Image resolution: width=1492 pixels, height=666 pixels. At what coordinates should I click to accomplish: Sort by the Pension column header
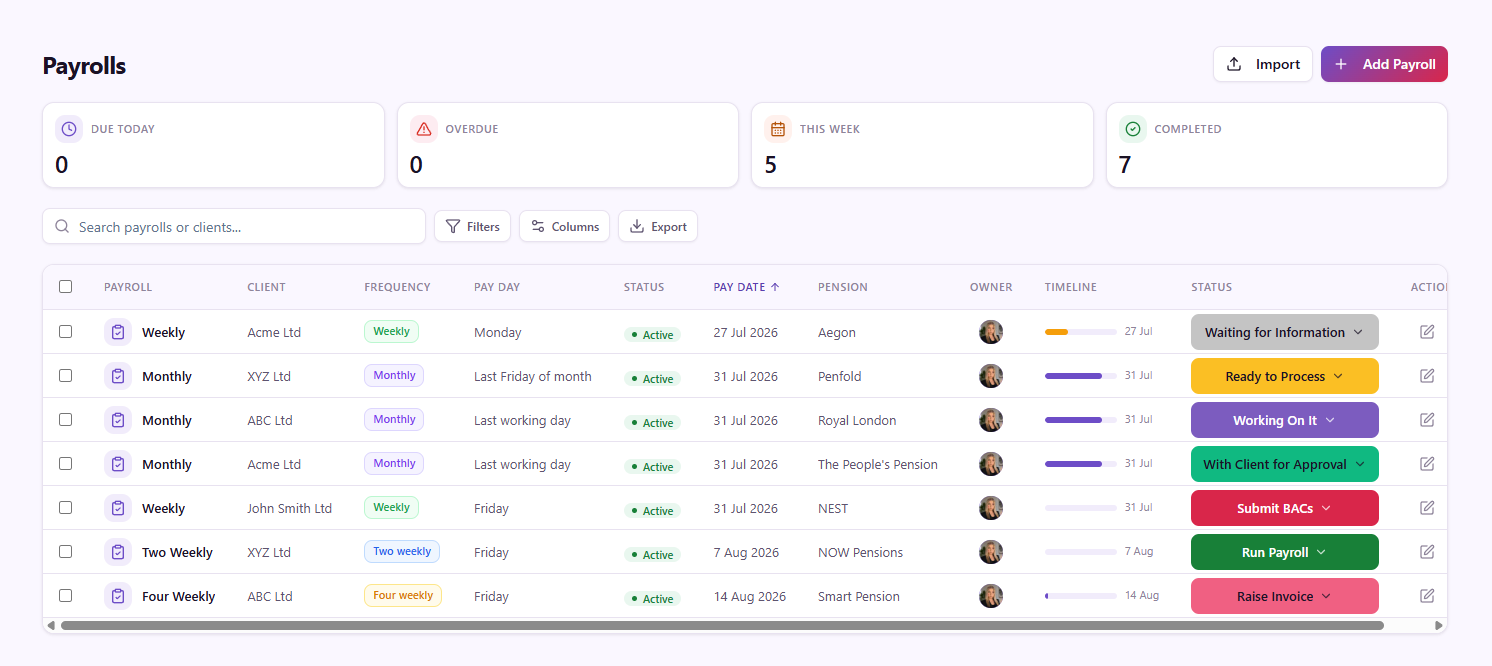point(843,287)
